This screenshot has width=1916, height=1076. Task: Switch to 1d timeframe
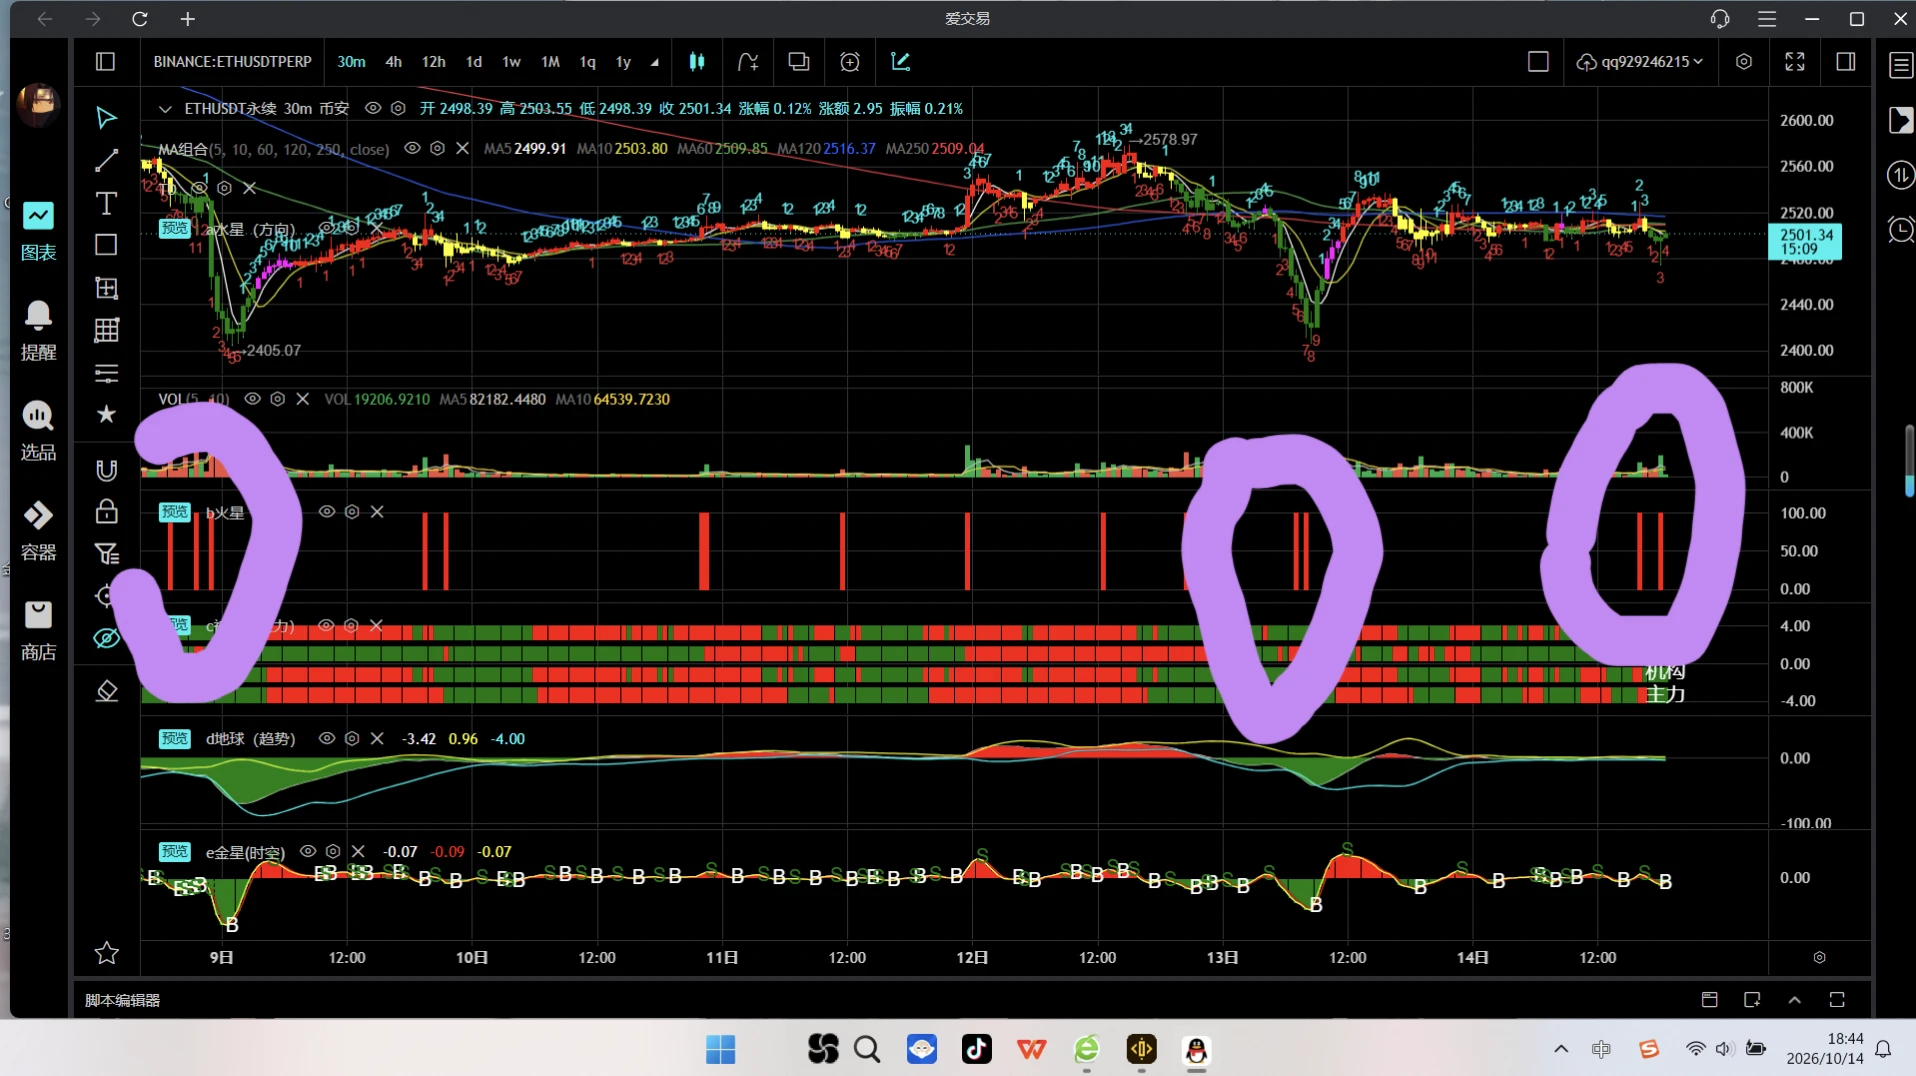click(x=474, y=62)
